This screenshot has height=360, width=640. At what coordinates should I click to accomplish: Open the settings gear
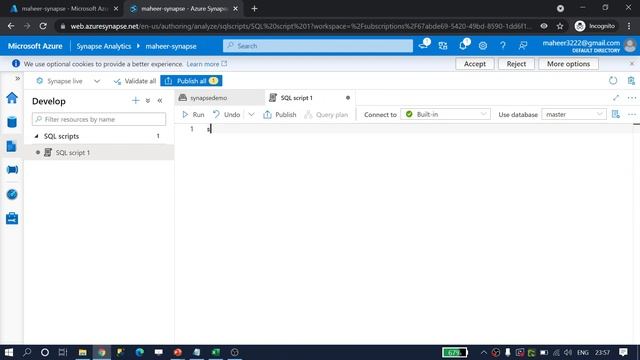coord(483,46)
